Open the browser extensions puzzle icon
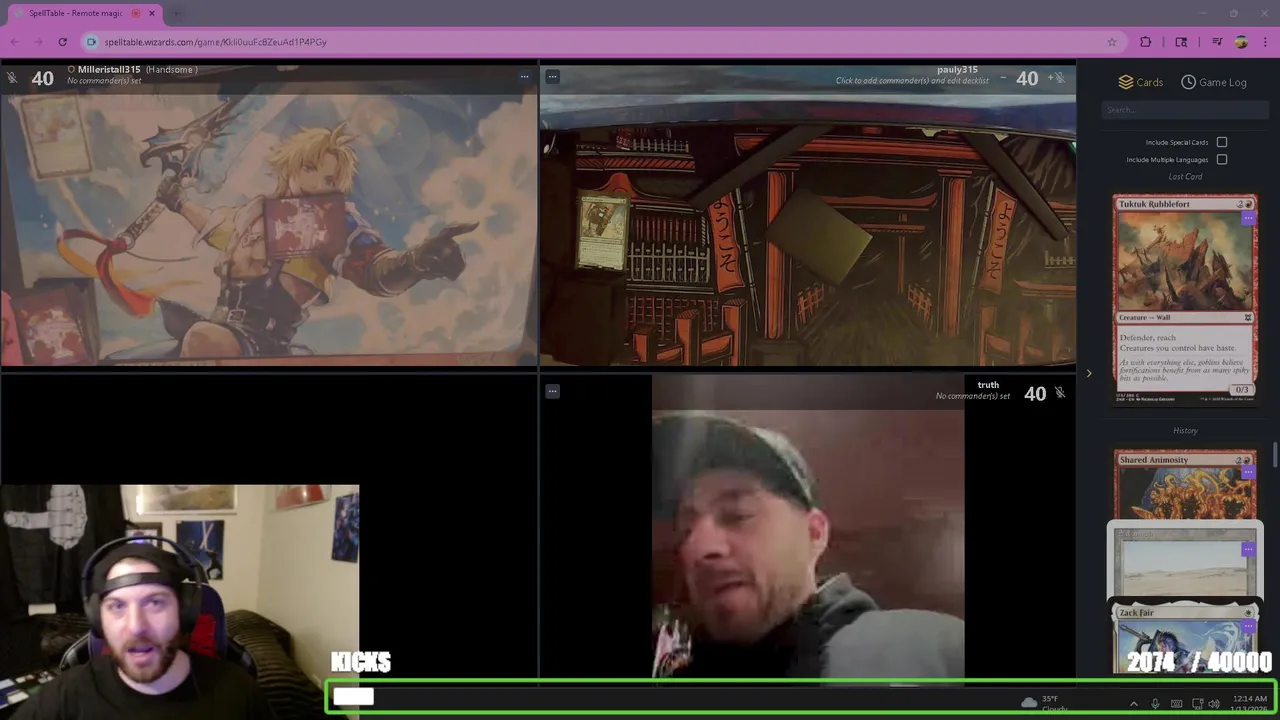 pyautogui.click(x=1145, y=42)
